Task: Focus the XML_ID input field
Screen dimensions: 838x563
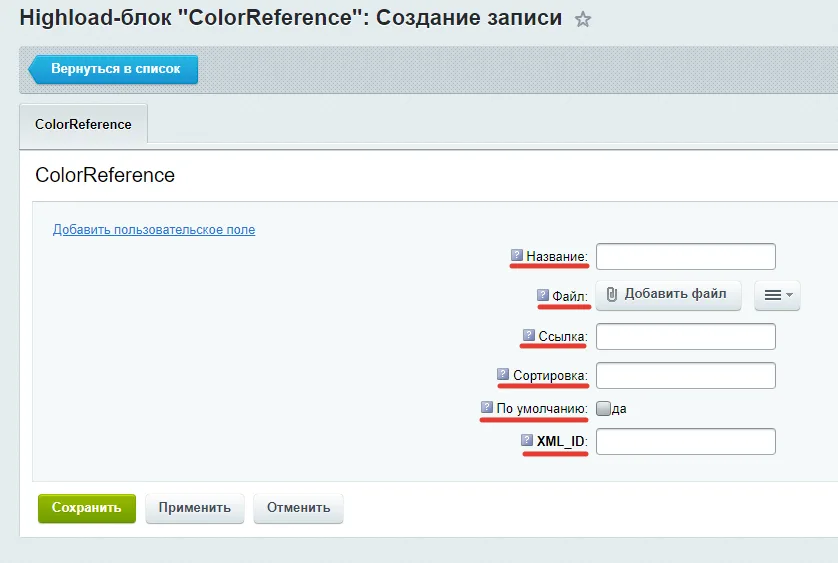Action: click(686, 442)
